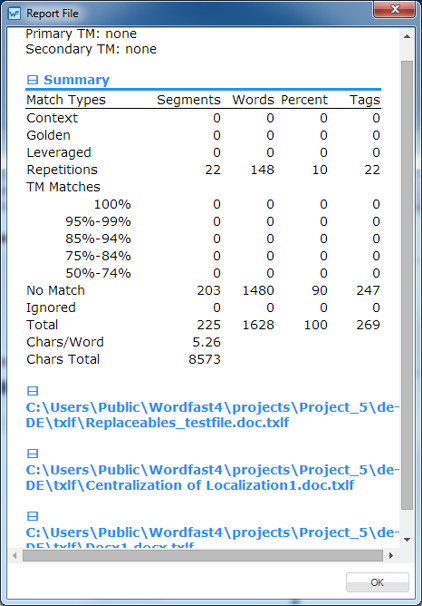Open the Centralization of Localization1.doc.txlf link
The width and height of the screenshot is (422, 606).
(213, 478)
